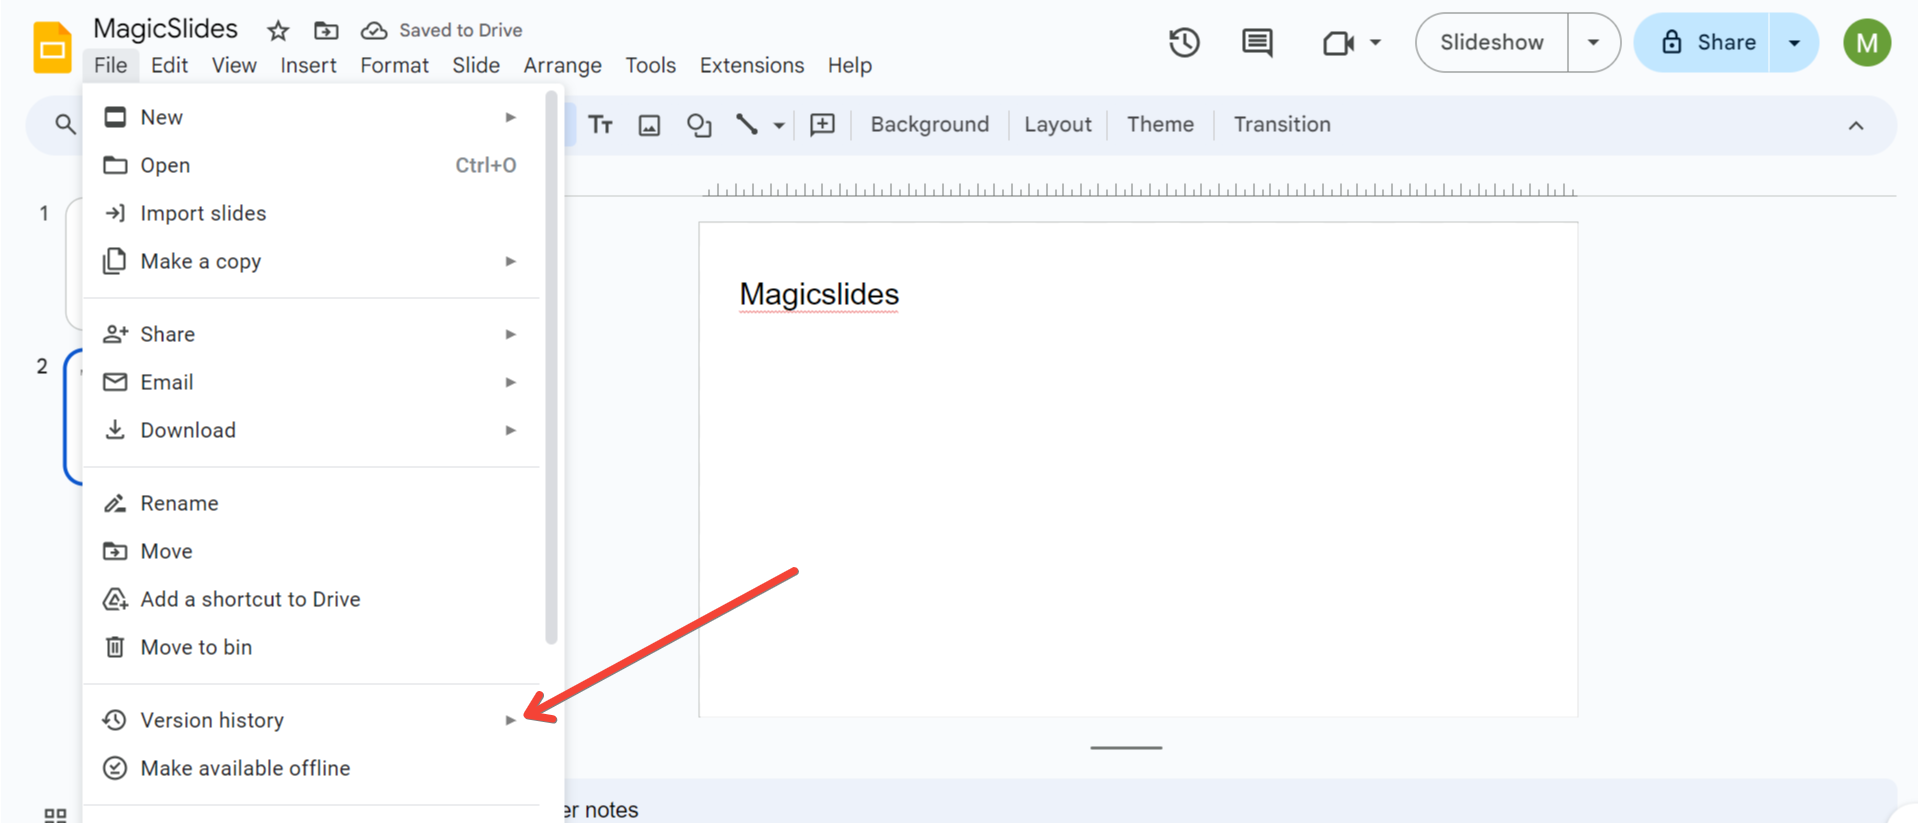This screenshot has width=1918, height=823.
Task: Expand Make a copy submenu
Action: [x=312, y=261]
